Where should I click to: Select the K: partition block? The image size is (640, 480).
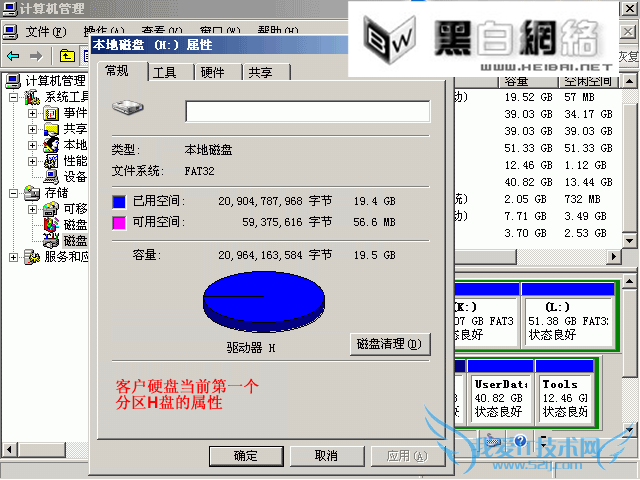486,316
